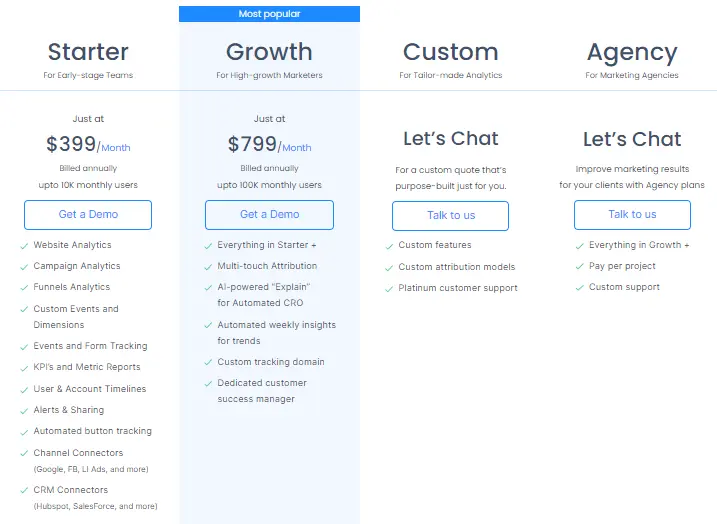Select the Growth plan heading
The image size is (717, 524).
(x=269, y=52)
